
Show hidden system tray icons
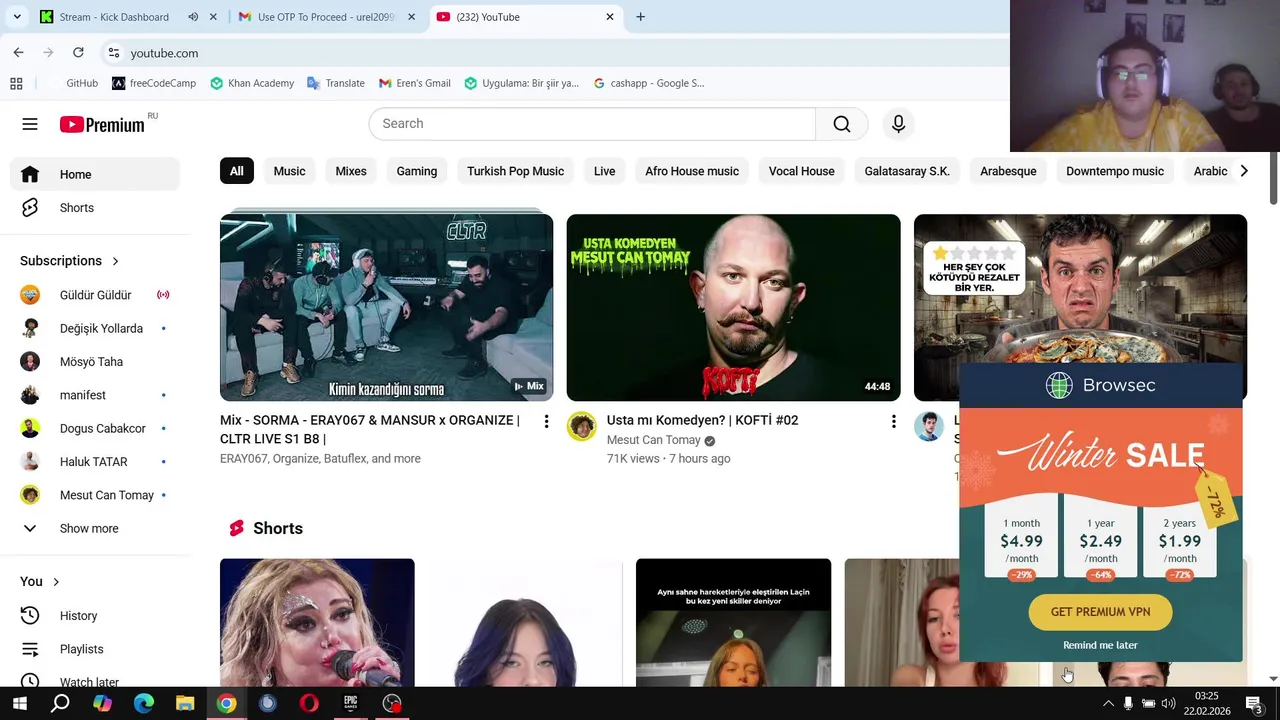point(1108,703)
